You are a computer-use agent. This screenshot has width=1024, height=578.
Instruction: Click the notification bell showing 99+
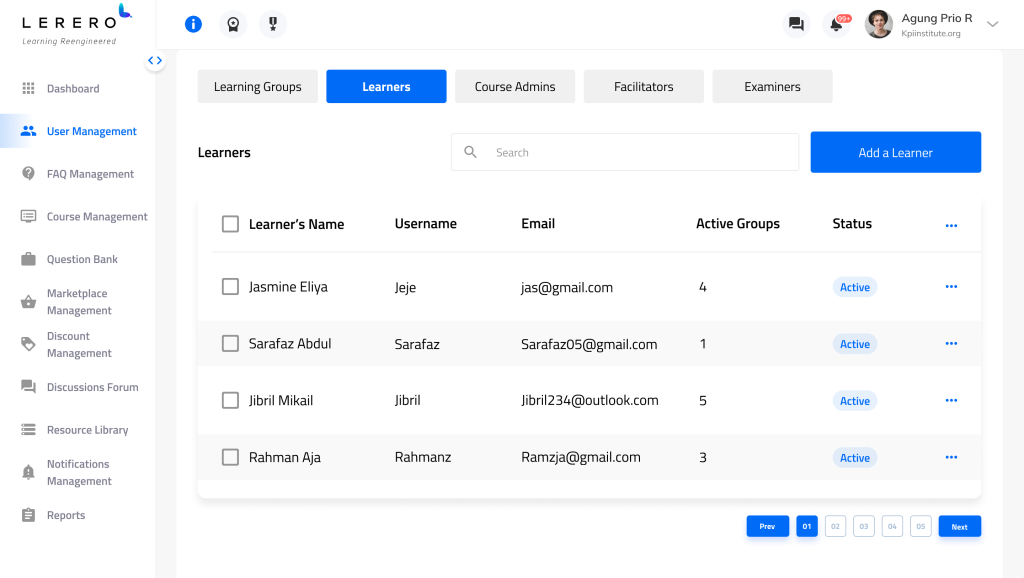837,24
